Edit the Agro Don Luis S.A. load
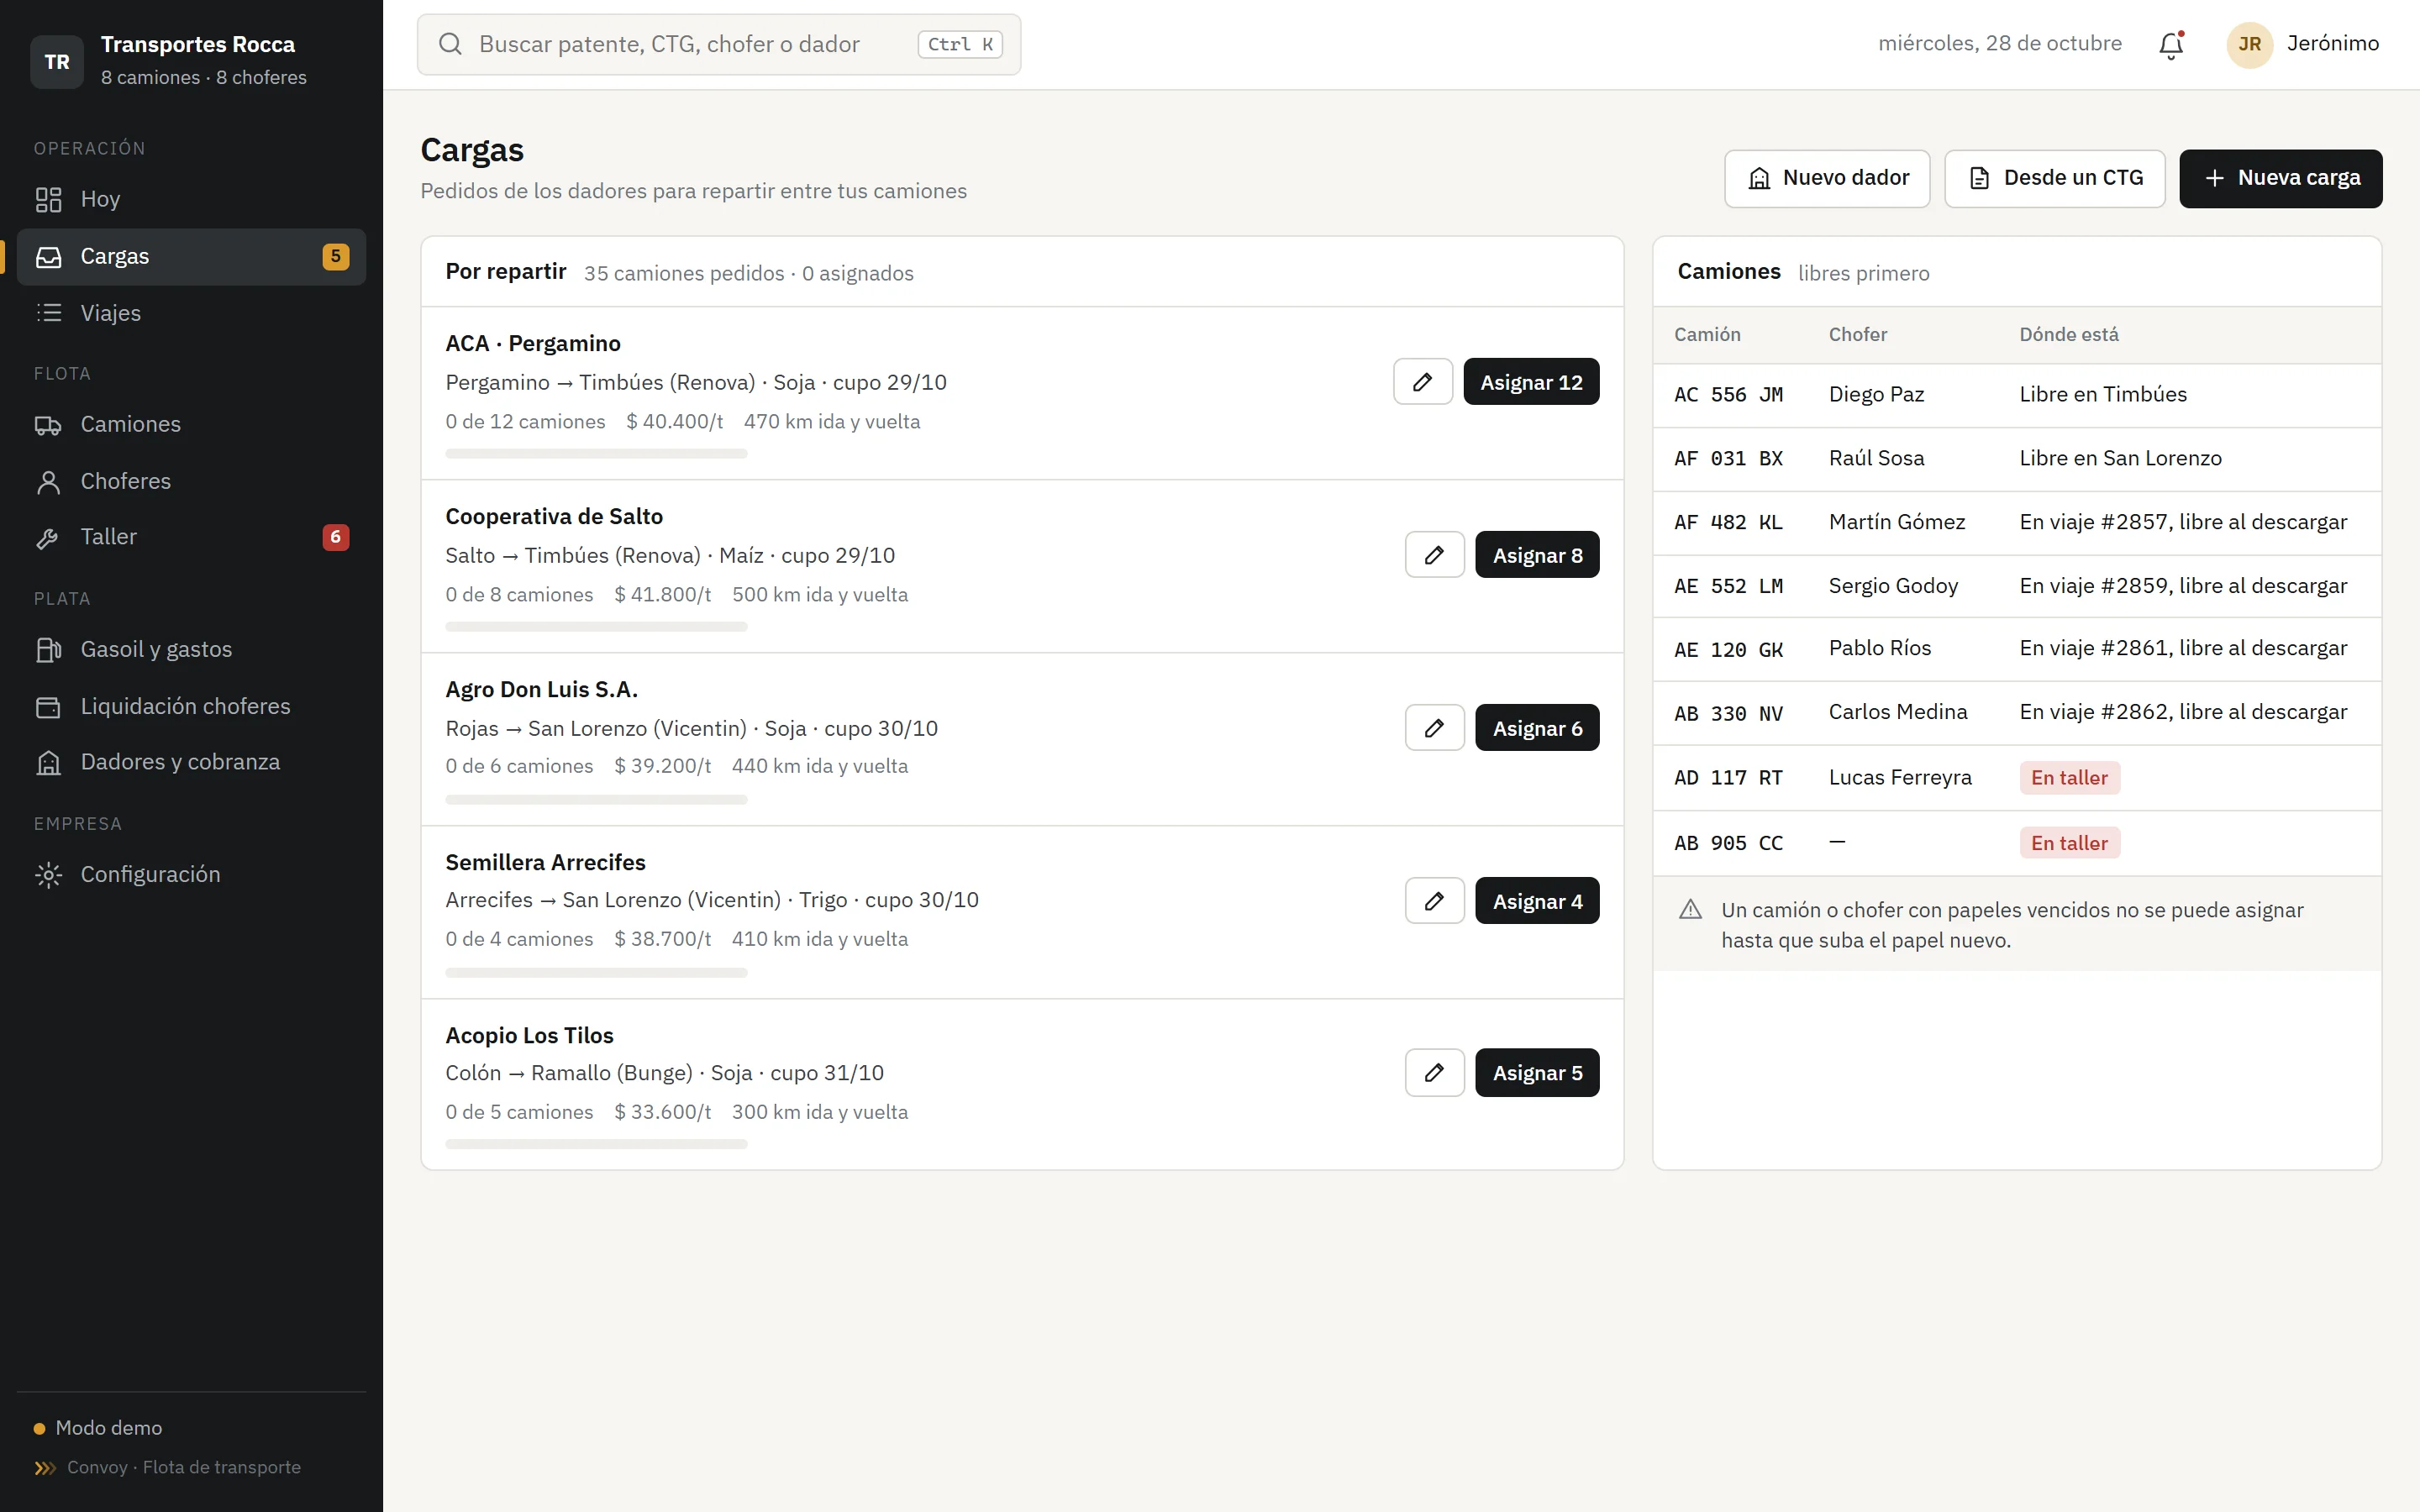The width and height of the screenshot is (2420, 1512). (x=1434, y=728)
